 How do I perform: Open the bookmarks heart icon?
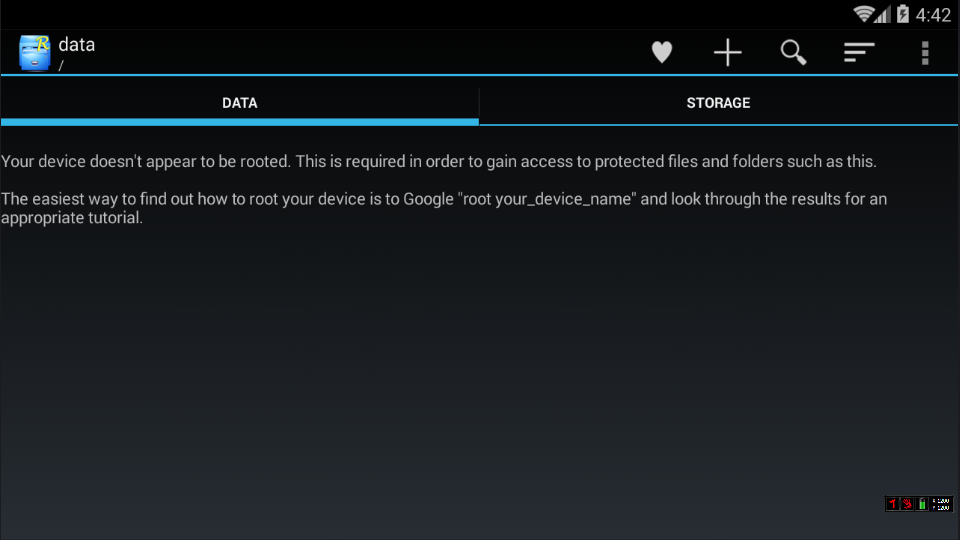tap(662, 53)
